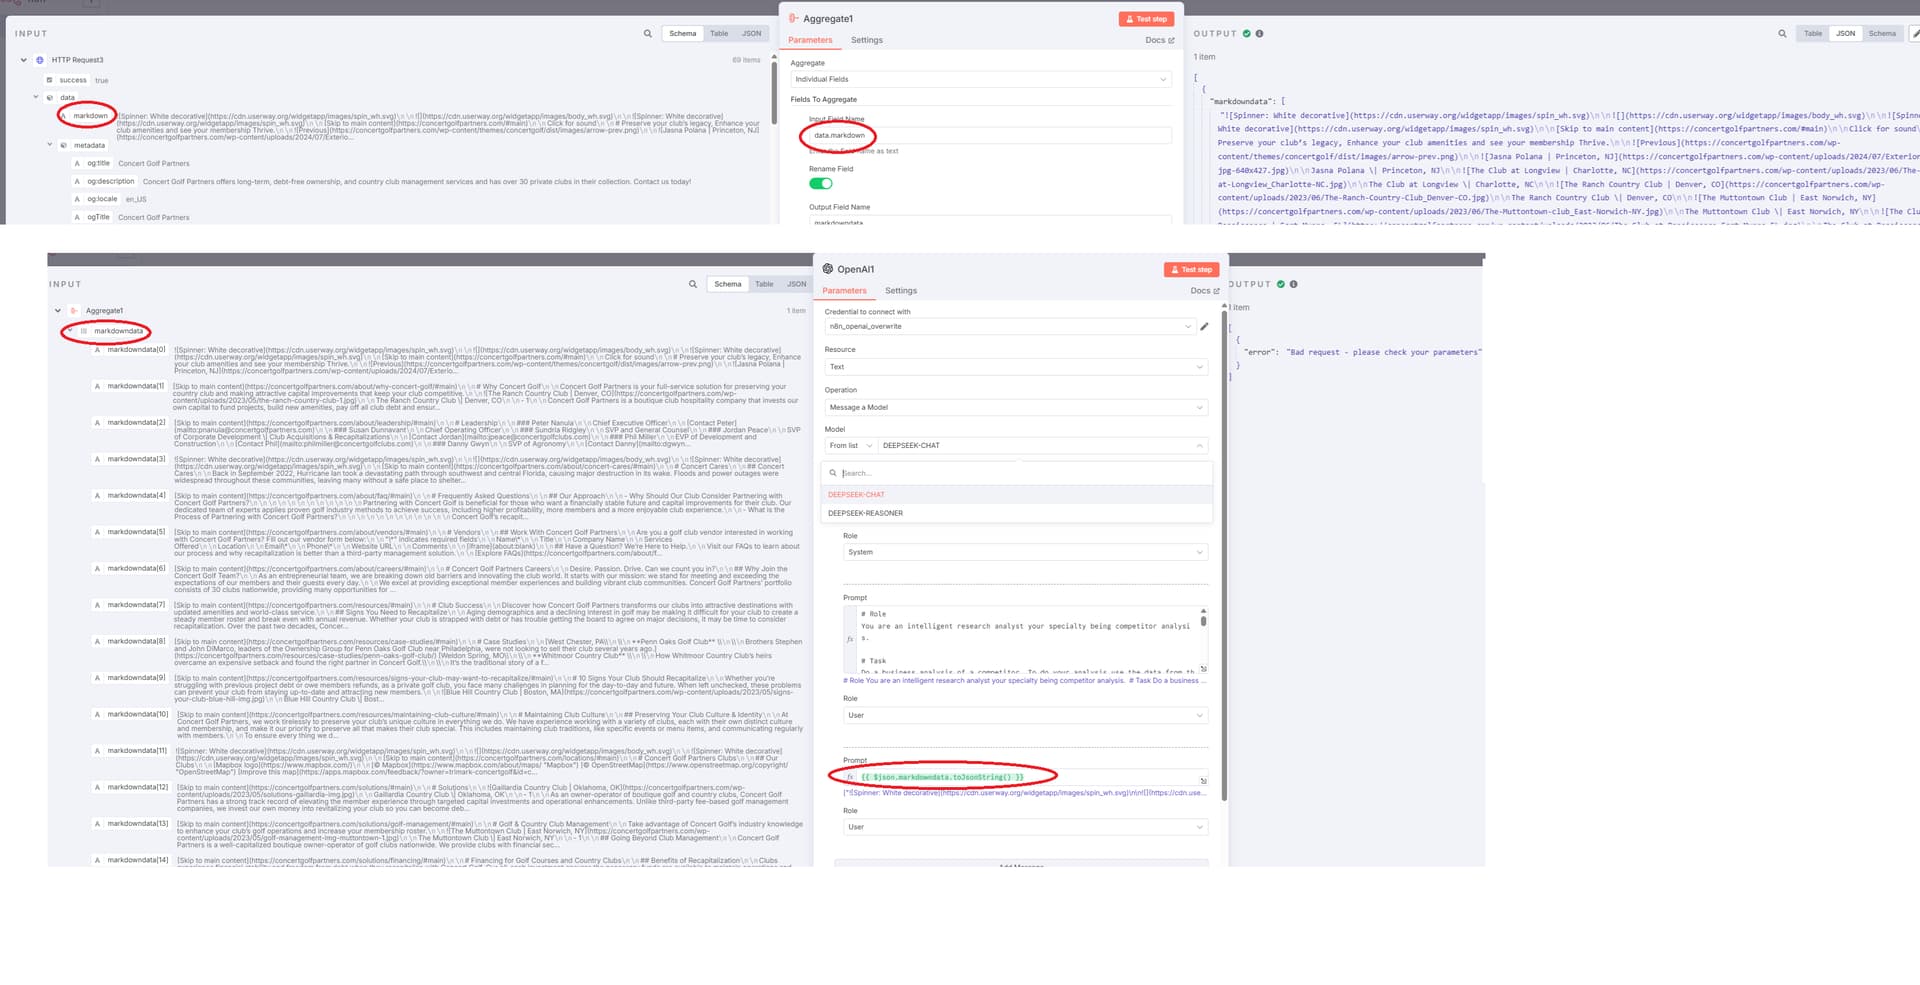Image resolution: width=1920 pixels, height=985 pixels.
Task: Click the Input Field Name box containing data.markdown
Action: (x=990, y=135)
